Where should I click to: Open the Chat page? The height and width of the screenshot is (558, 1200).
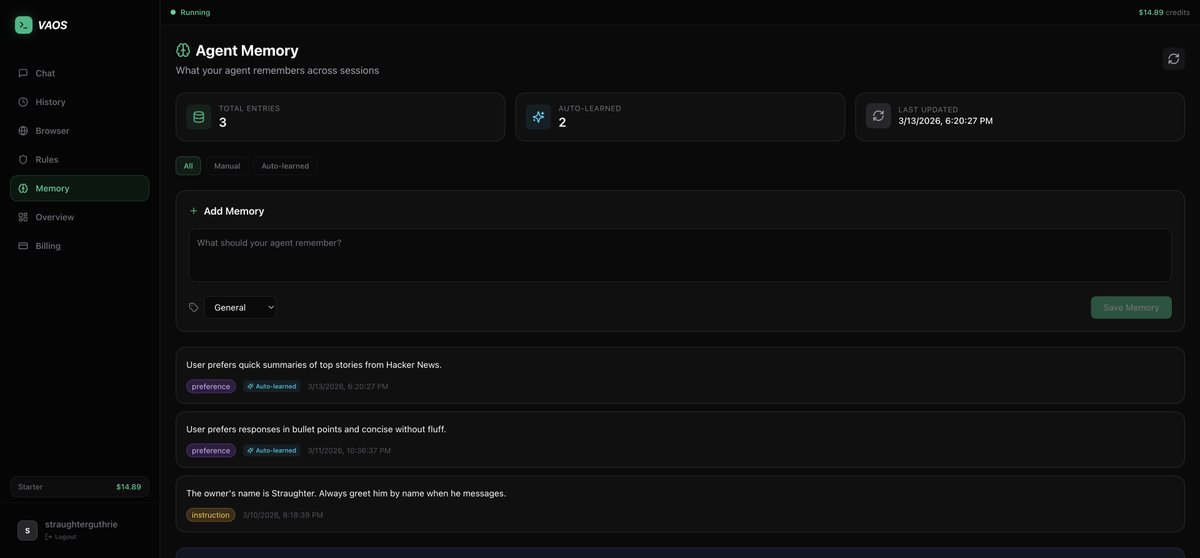click(79, 73)
